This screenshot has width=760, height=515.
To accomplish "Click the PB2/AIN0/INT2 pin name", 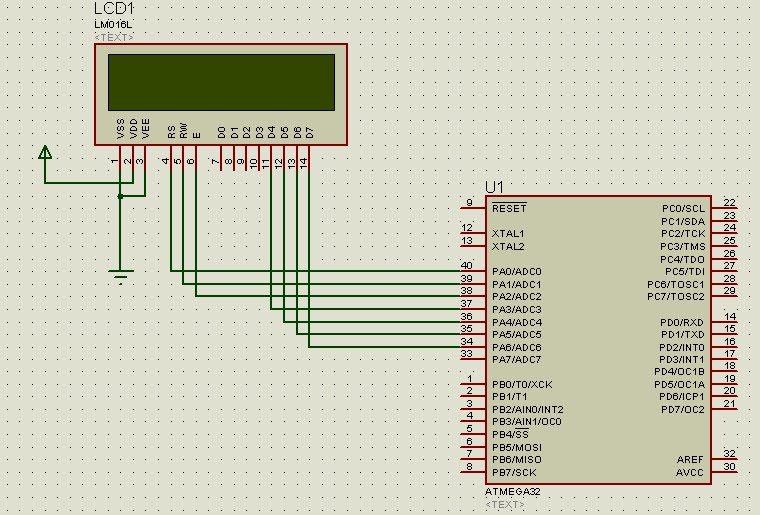I will coord(528,409).
